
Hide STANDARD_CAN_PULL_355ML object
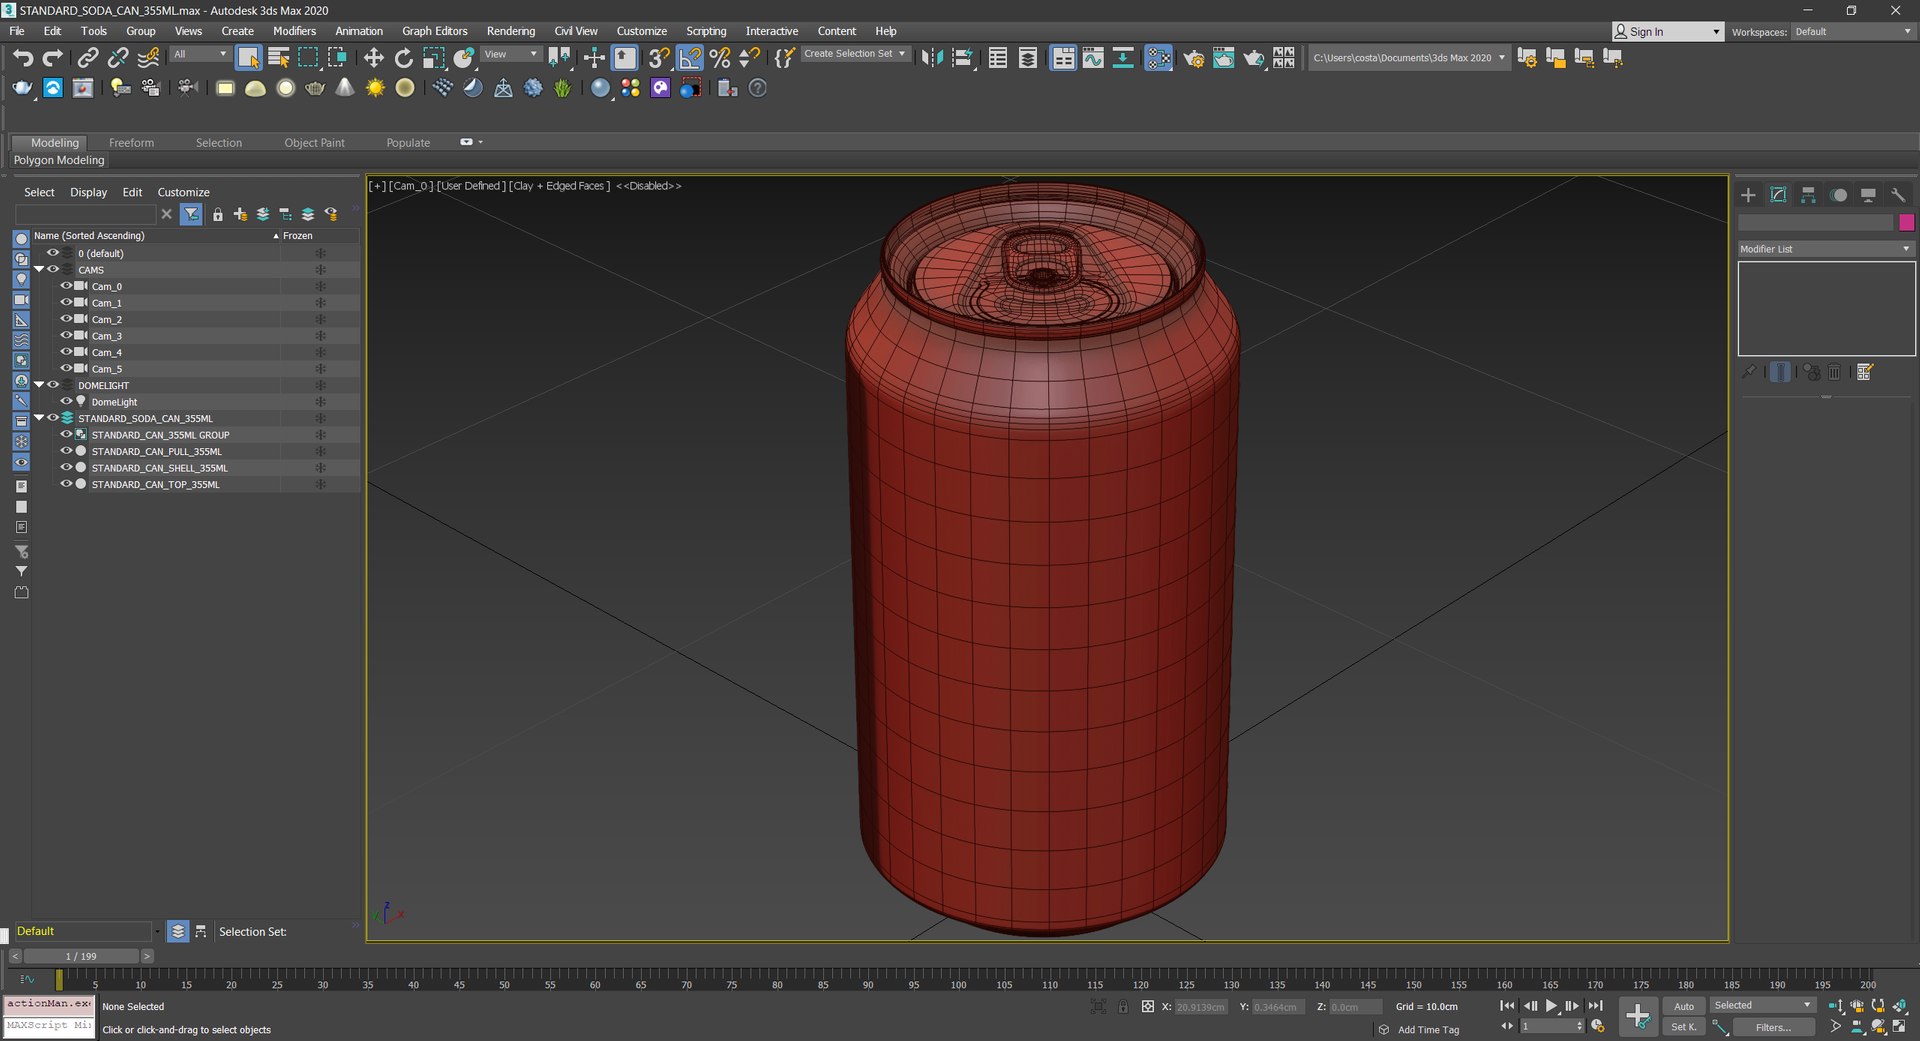[x=66, y=451]
